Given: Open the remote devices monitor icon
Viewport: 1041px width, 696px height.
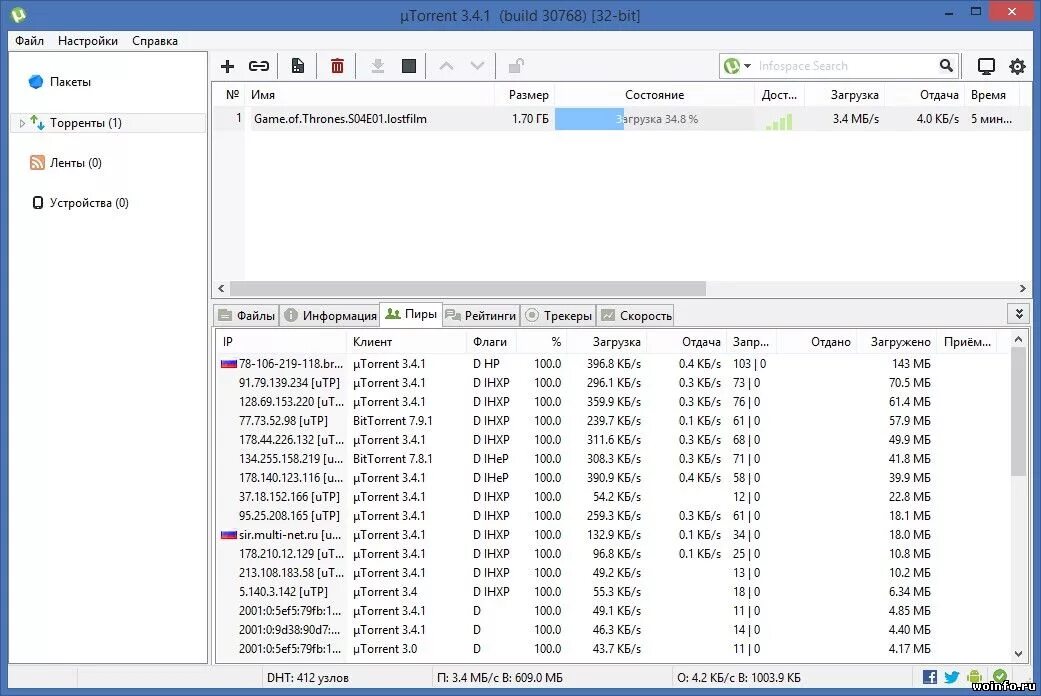Looking at the screenshot, I should point(986,66).
